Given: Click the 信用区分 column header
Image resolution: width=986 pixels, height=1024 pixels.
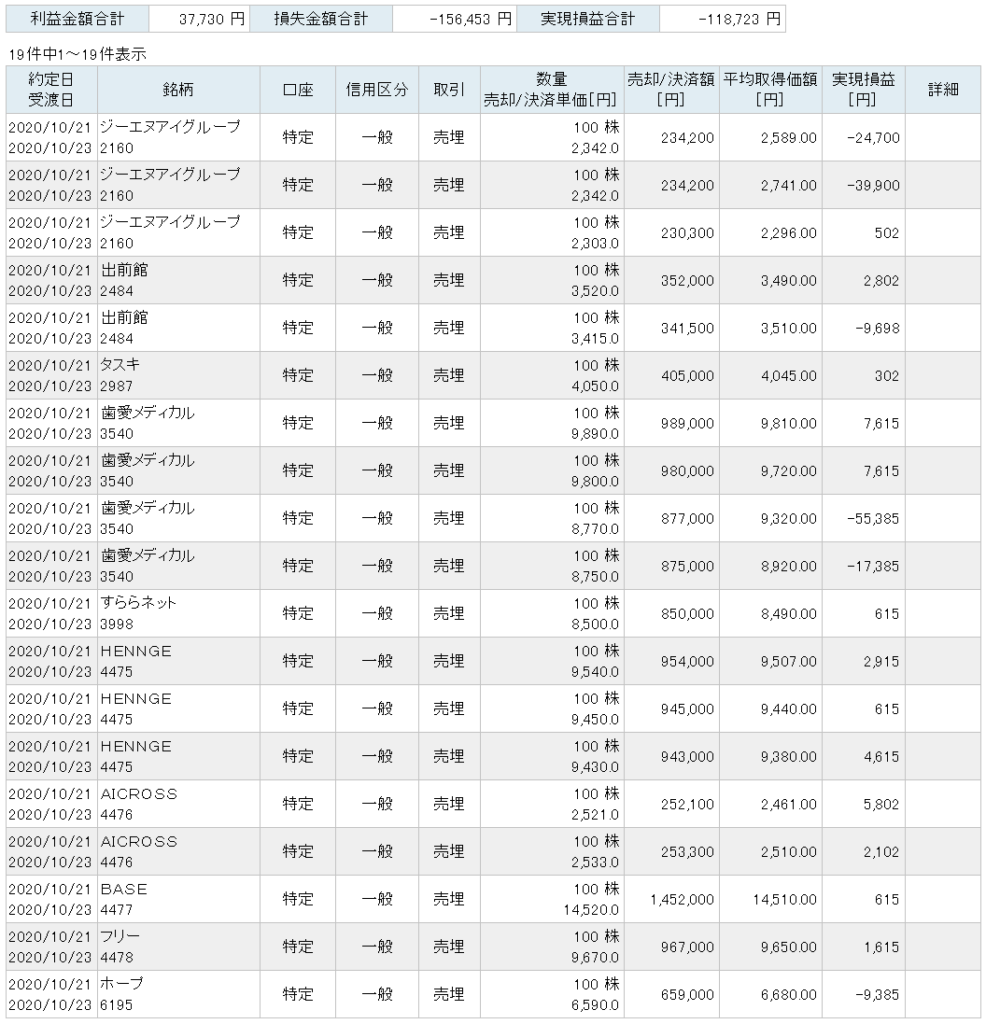Looking at the screenshot, I should tap(377, 89).
